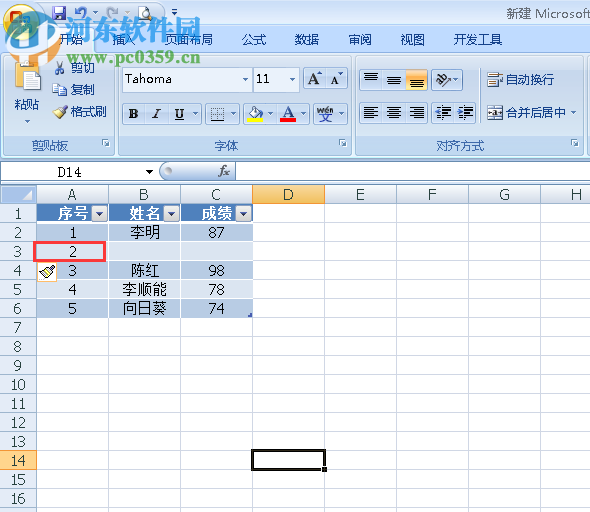Select column D header
This screenshot has height=512, width=590.
click(x=288, y=195)
